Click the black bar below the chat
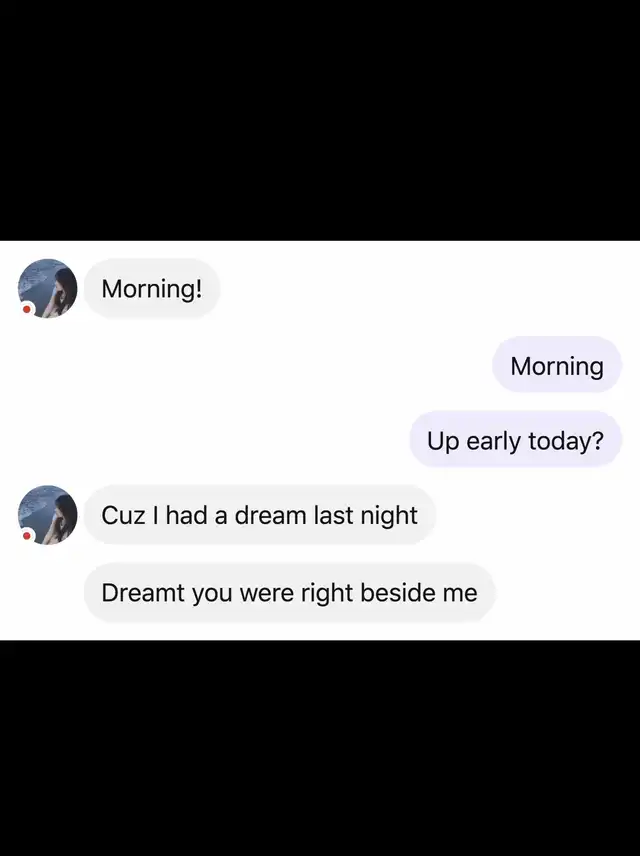The height and width of the screenshot is (856, 640). 320,748
